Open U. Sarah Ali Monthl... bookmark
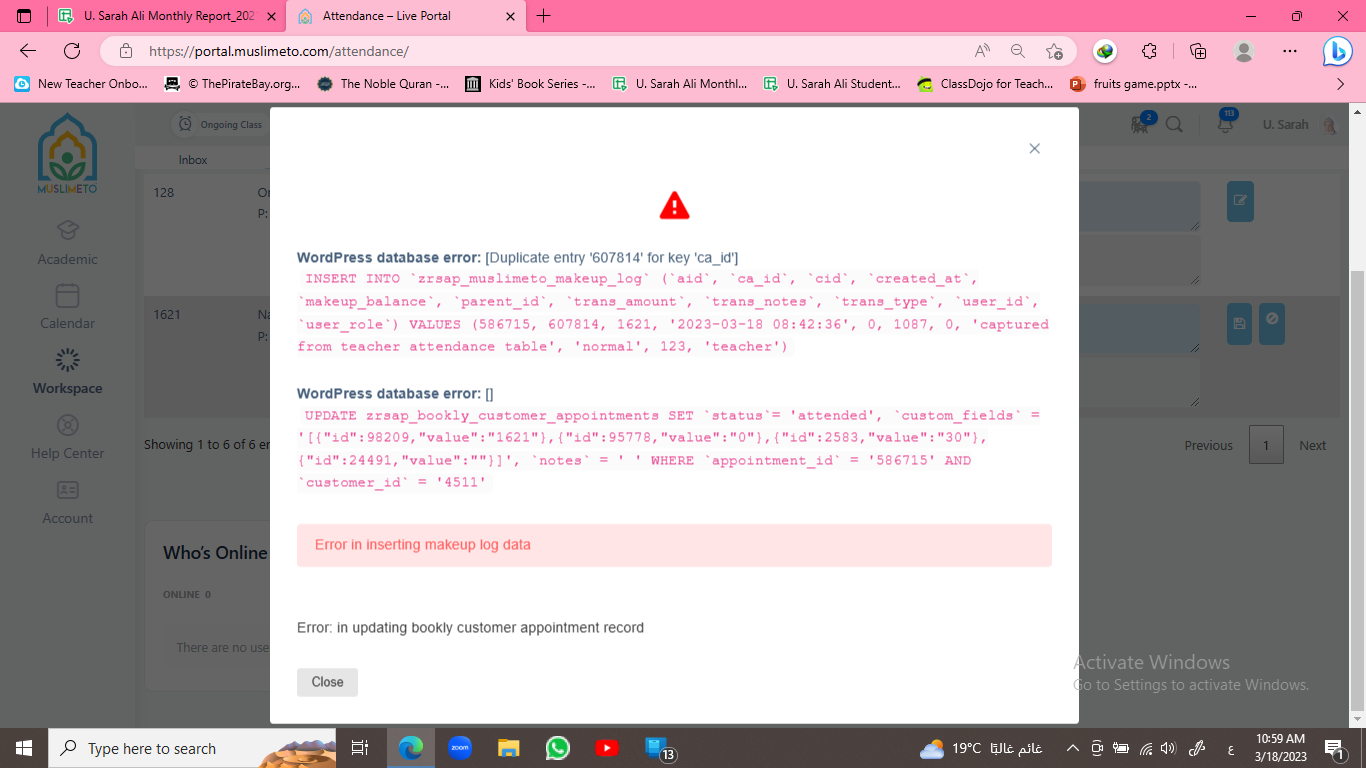The image size is (1366, 768). coord(680,84)
